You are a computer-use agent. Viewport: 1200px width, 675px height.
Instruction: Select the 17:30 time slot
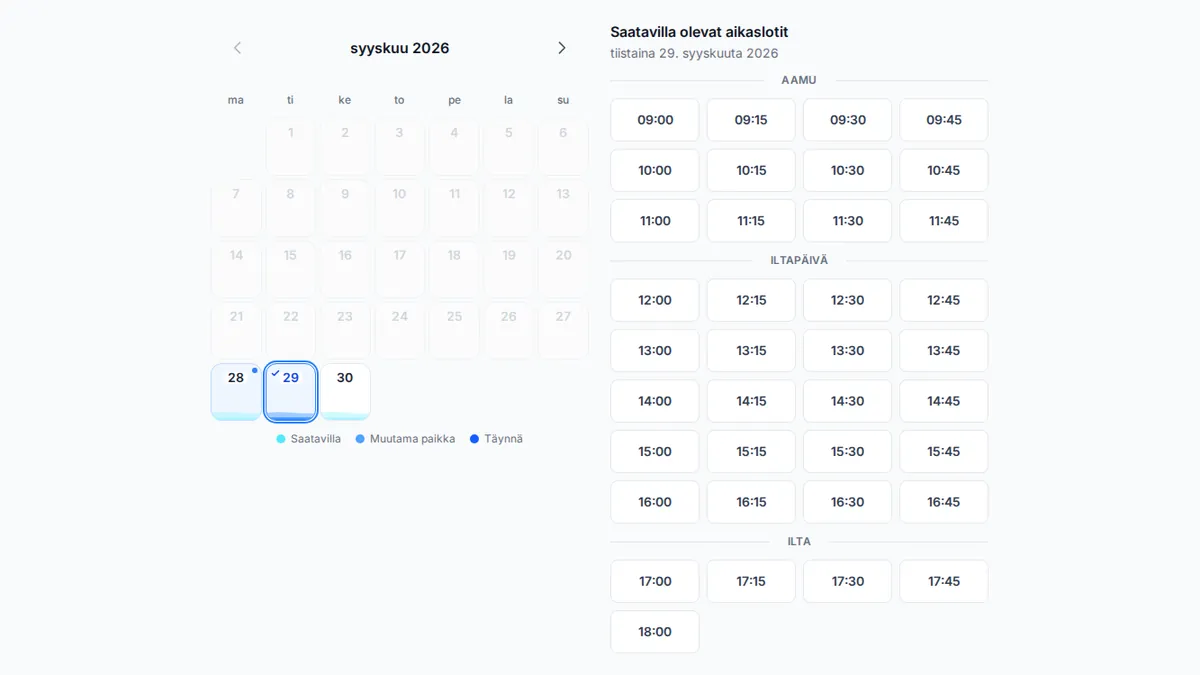[x=847, y=581]
